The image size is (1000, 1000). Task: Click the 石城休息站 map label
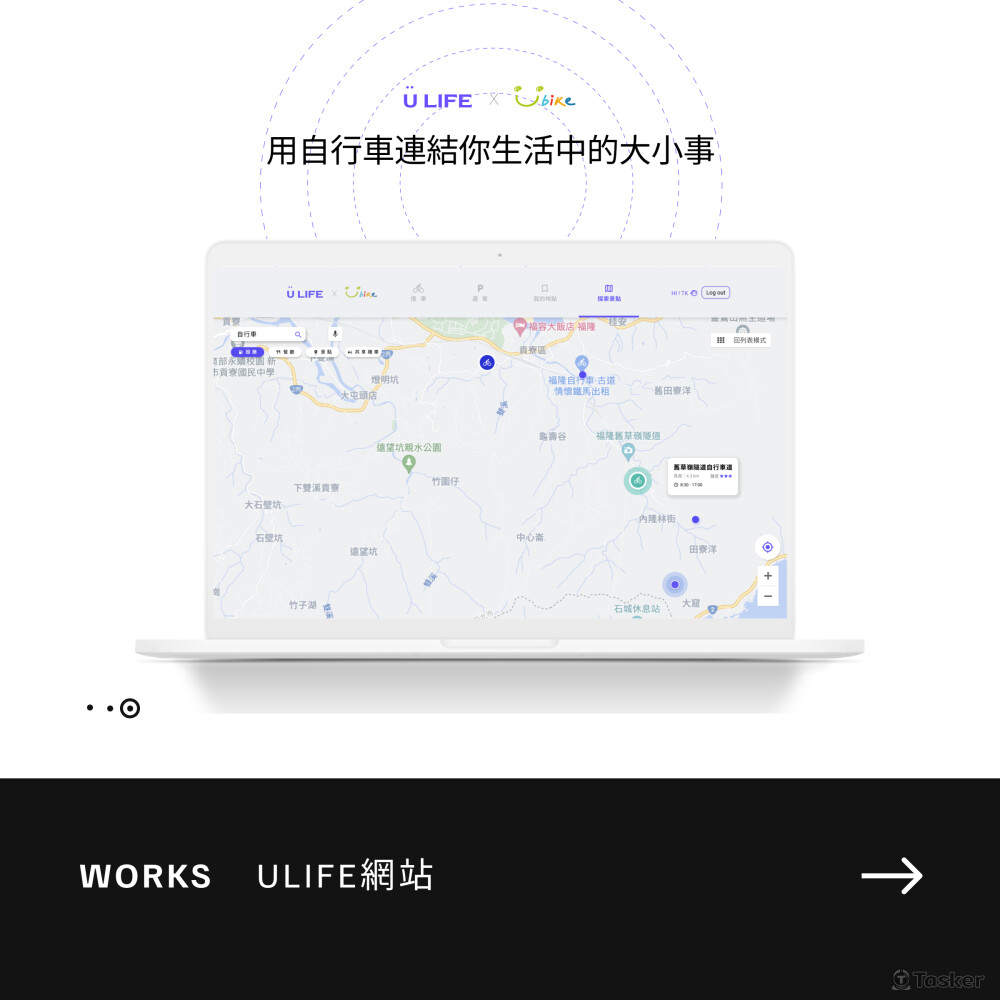[636, 608]
